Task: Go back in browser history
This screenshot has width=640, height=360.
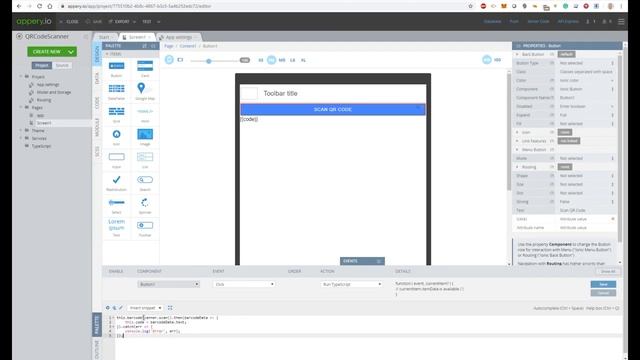Action: (x=19, y=6)
